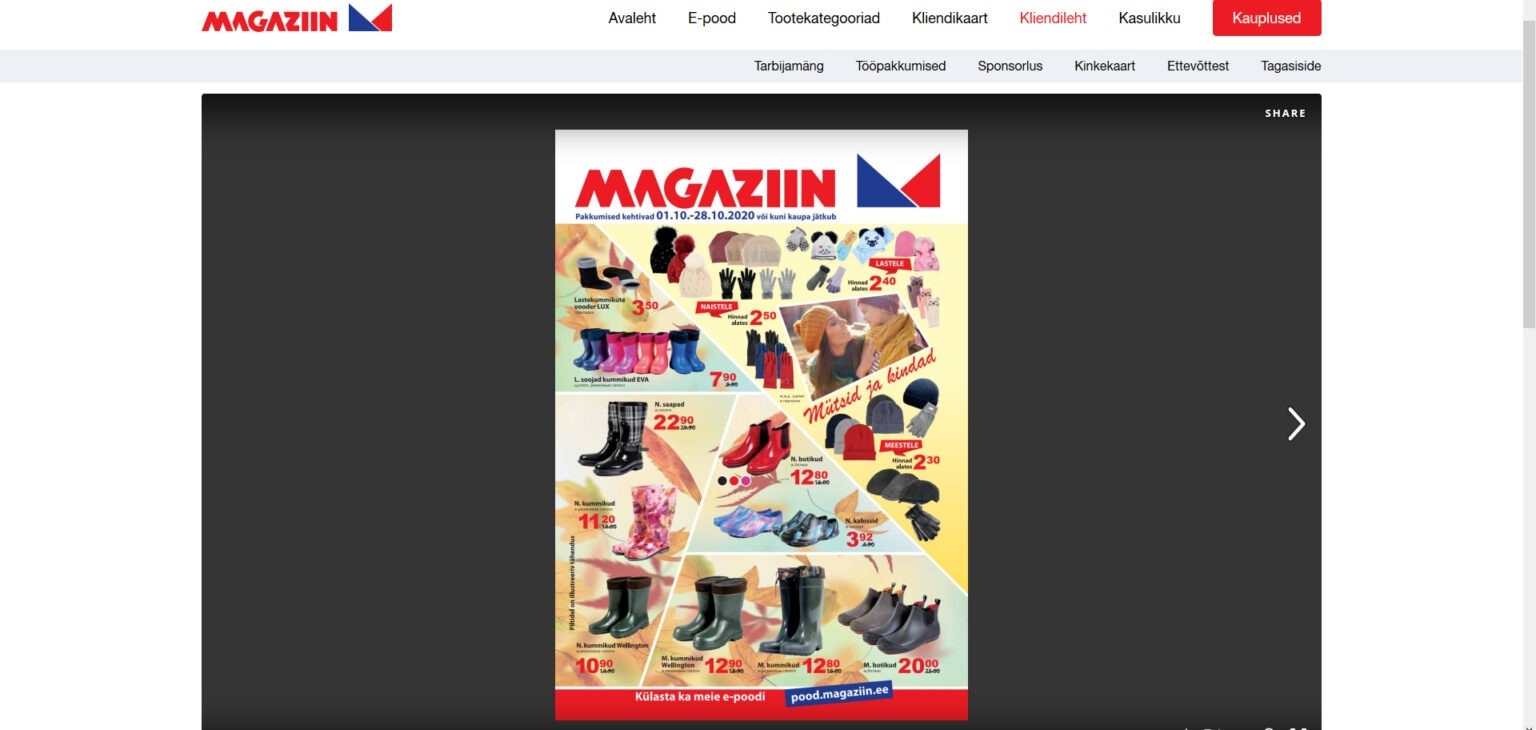Image resolution: width=1536 pixels, height=730 pixels.
Task: Open Tootekategooriad in the top navigation
Action: click(x=824, y=18)
